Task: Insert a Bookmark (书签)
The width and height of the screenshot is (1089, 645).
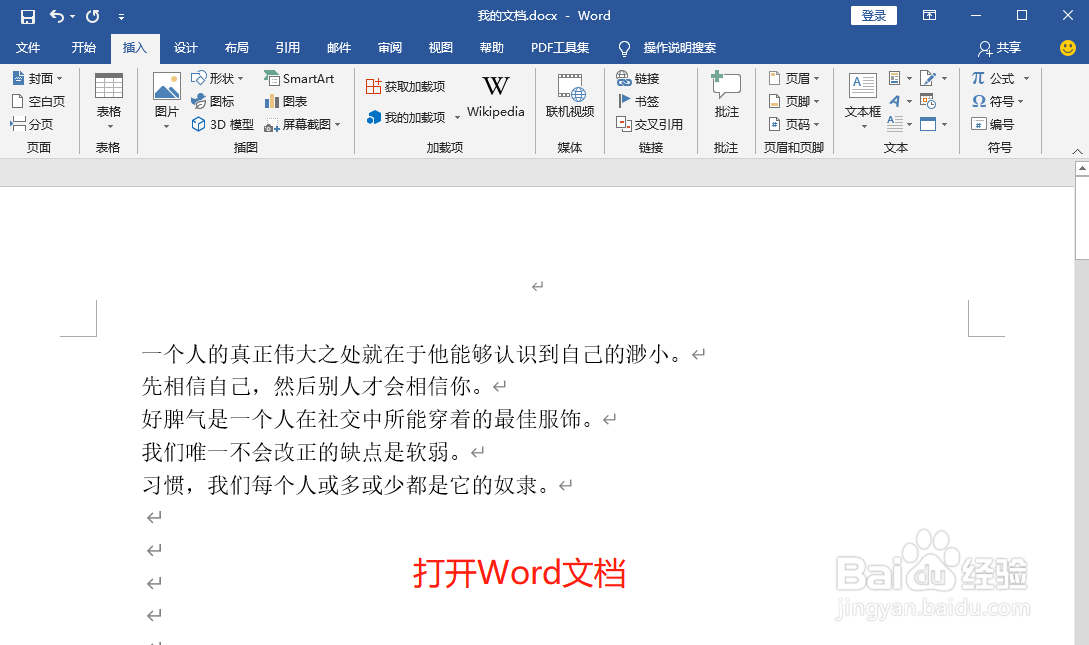Action: 638,101
